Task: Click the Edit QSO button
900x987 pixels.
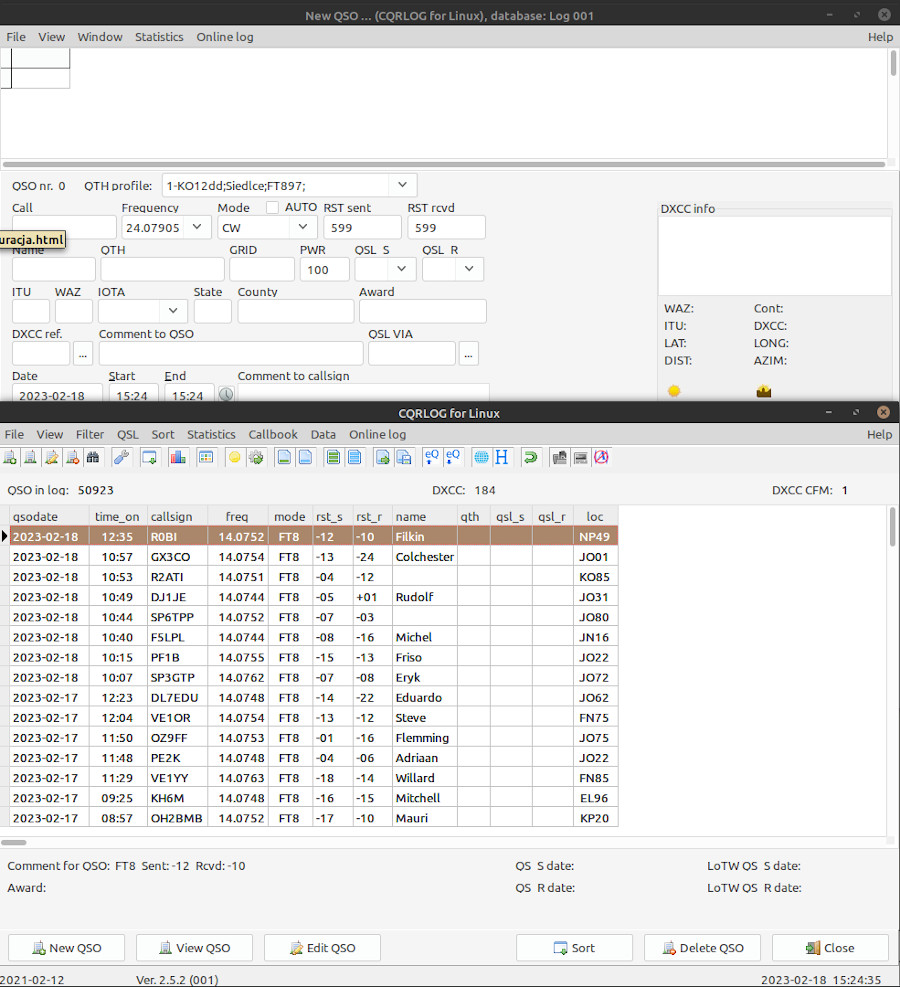Action: (322, 948)
